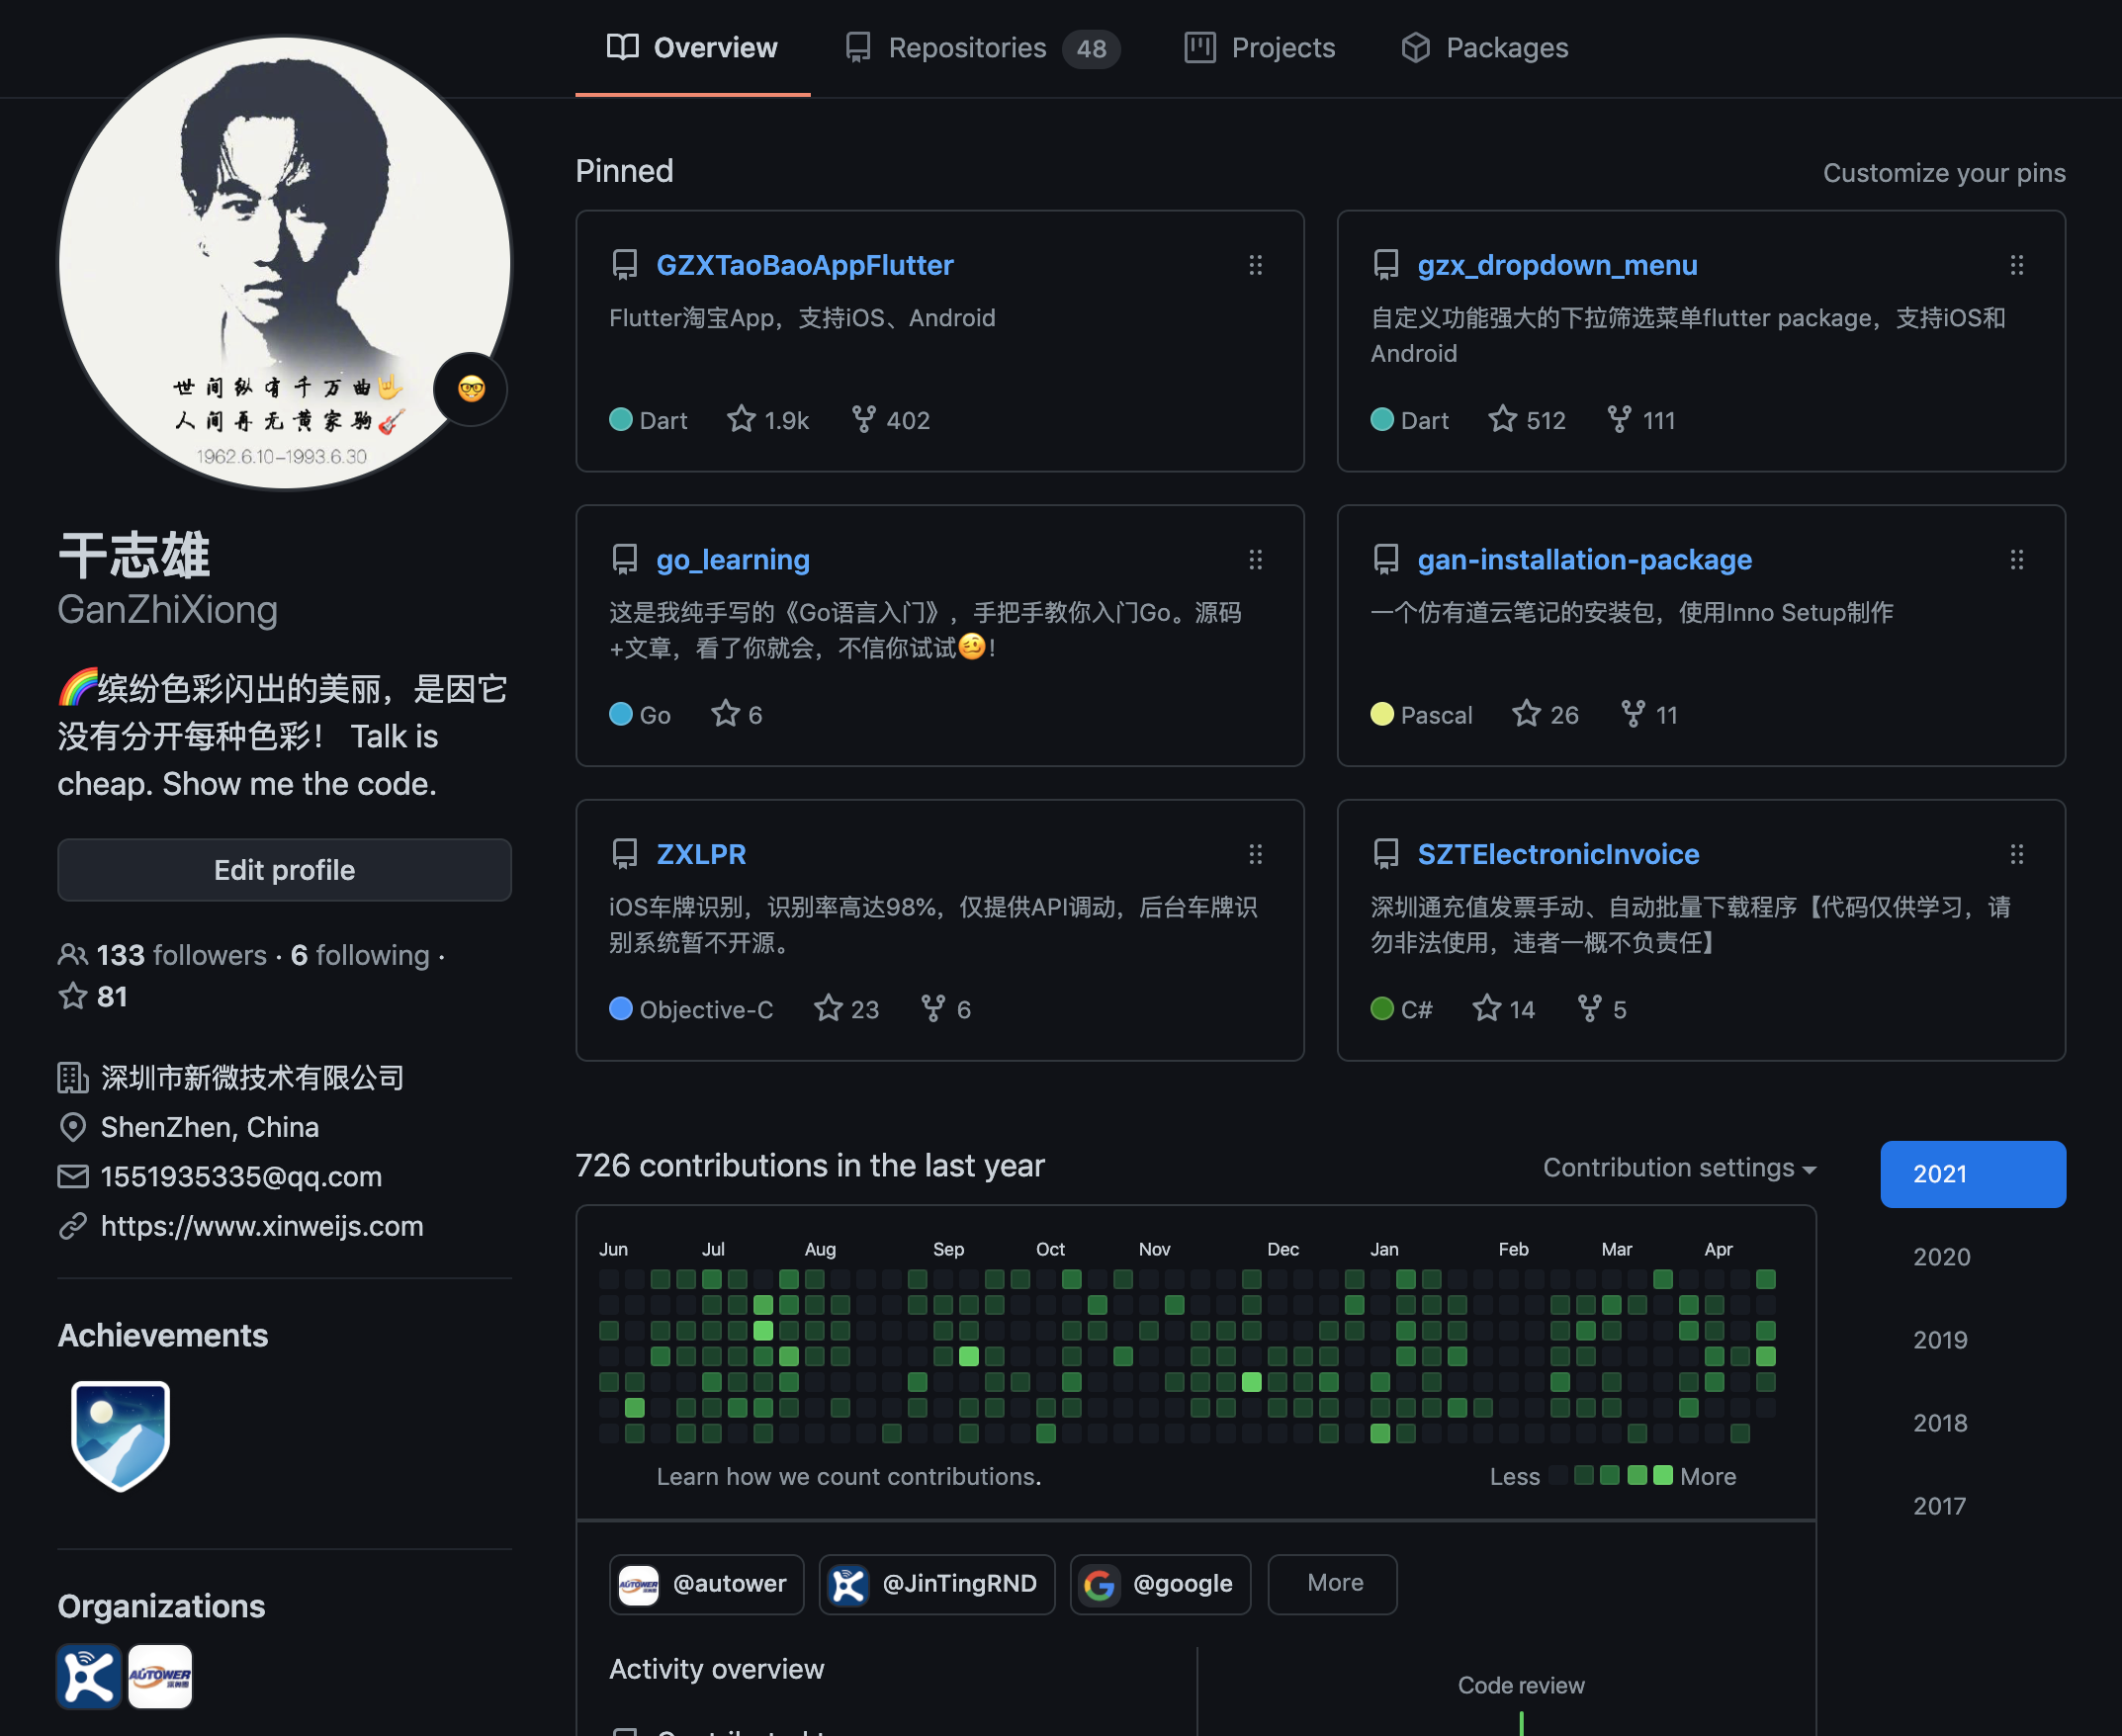This screenshot has height=1736, width=2122.
Task: Click the gzx_dropdown_menu repository icon
Action: coord(1387,263)
